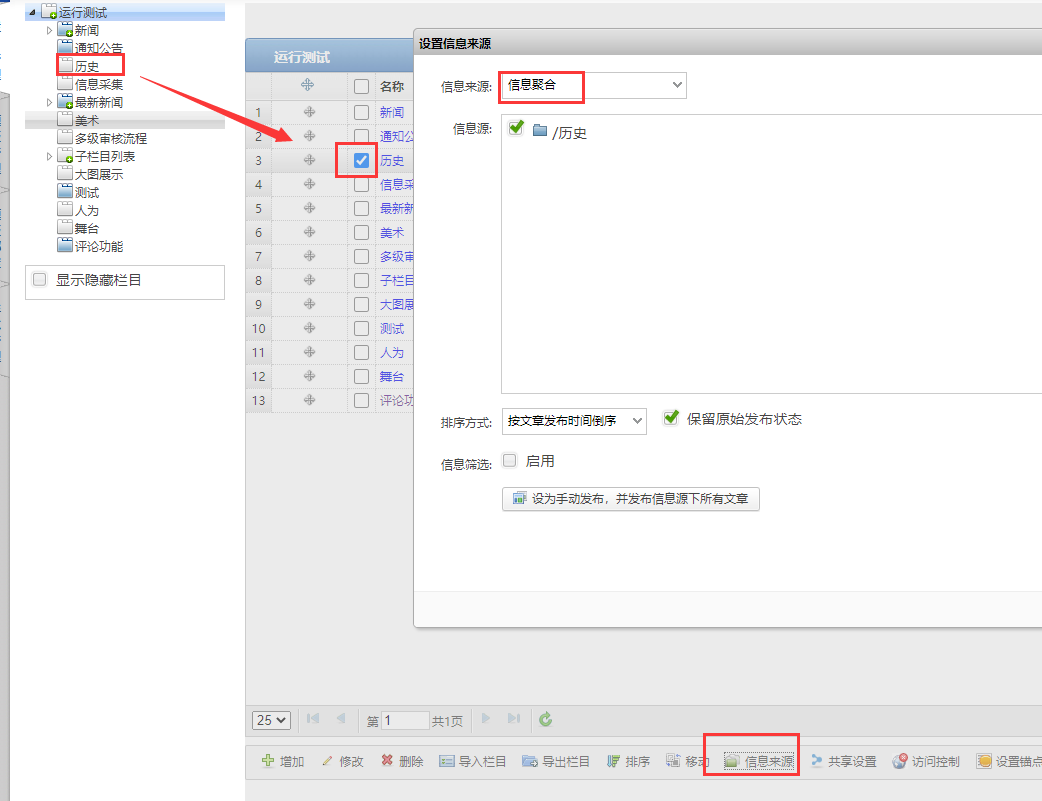This screenshot has width=1042, height=801.
Task: Click the 增加 (add) toolbar icon
Action: coord(268,762)
